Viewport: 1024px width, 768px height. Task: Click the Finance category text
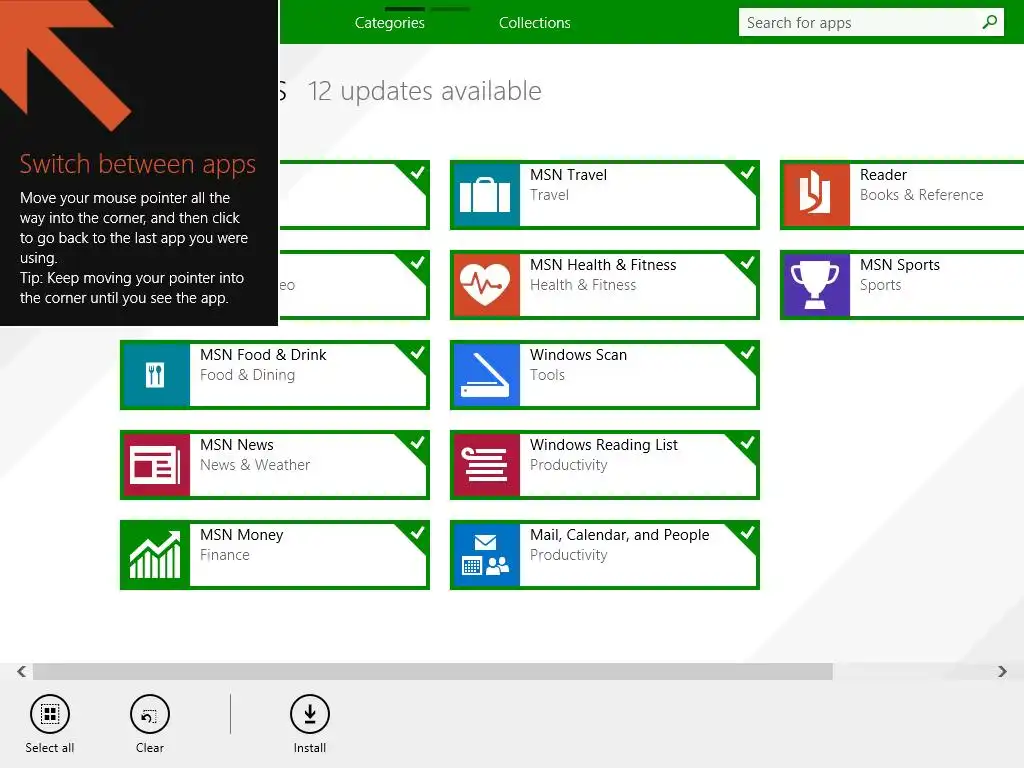225,555
